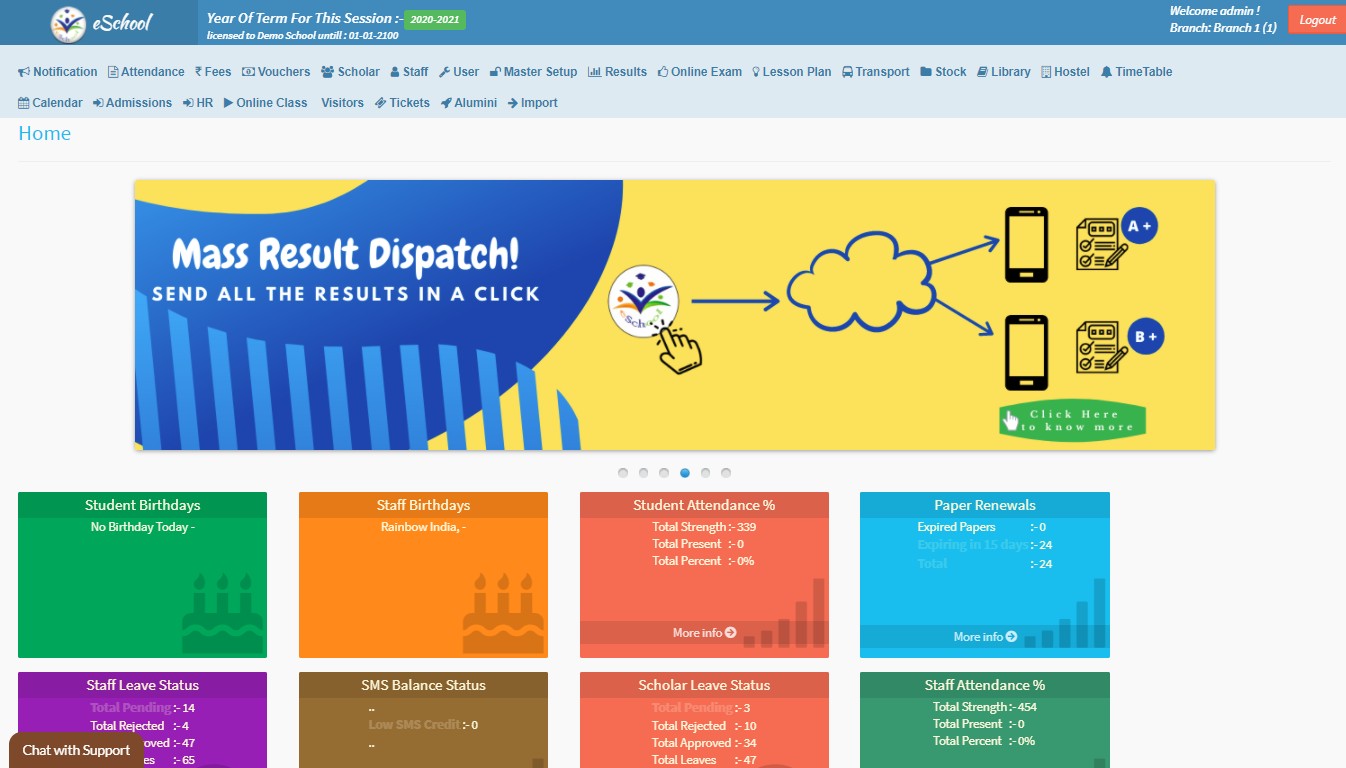Open the Admissions menu item
The image size is (1346, 768).
pos(132,103)
